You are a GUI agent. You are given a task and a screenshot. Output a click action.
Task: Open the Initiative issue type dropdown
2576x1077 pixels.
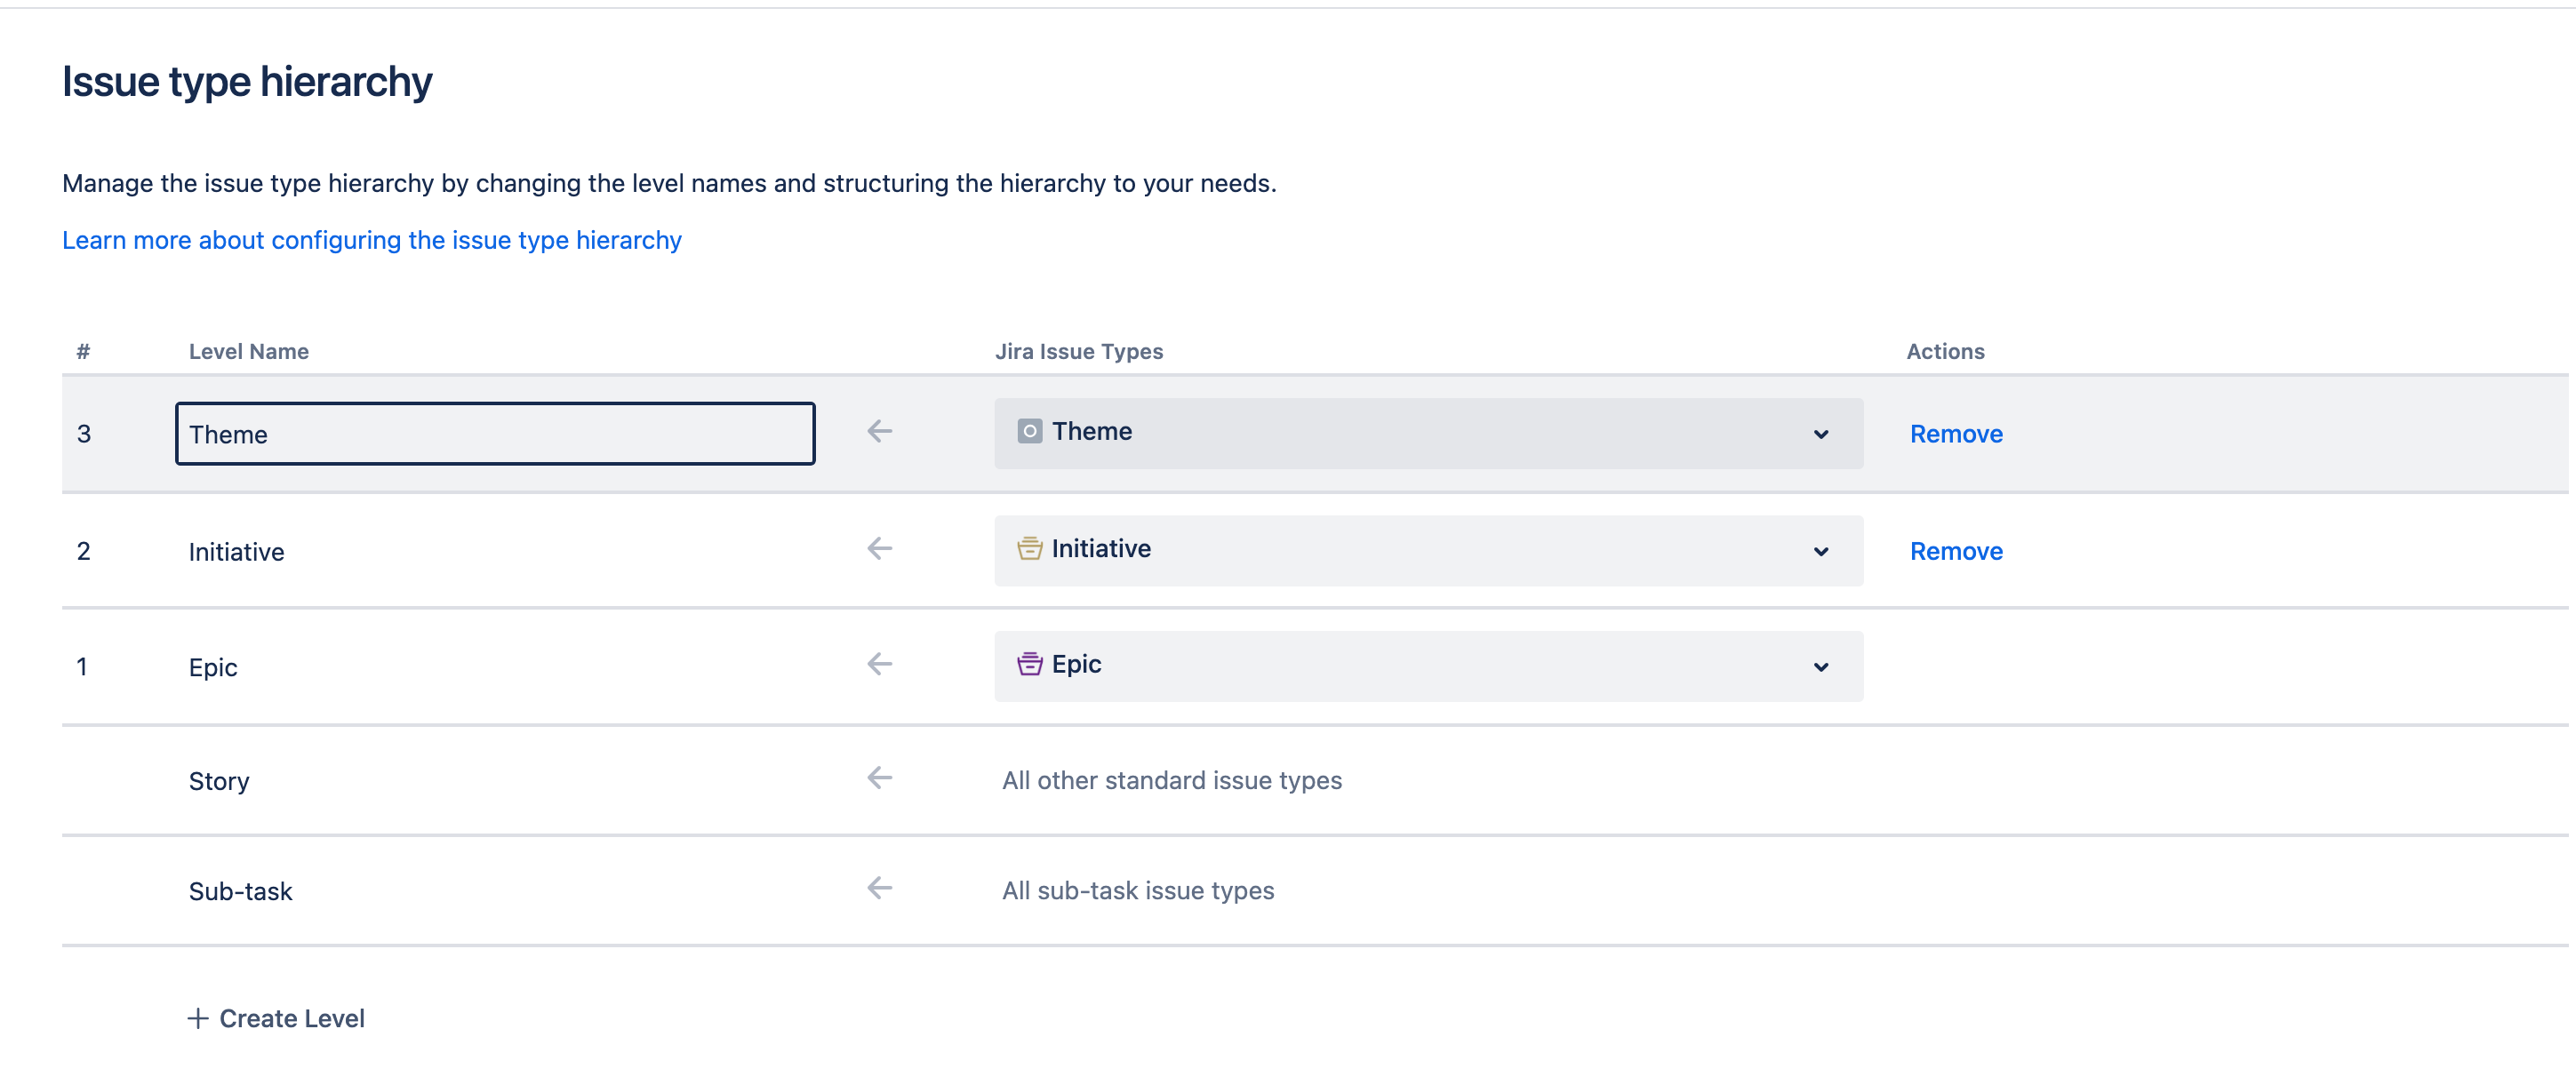1428,550
